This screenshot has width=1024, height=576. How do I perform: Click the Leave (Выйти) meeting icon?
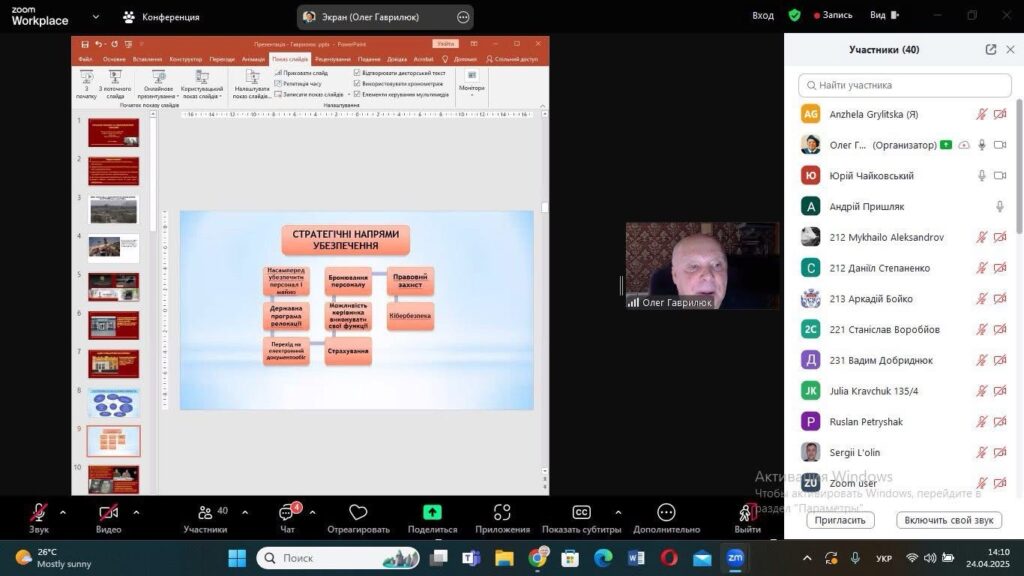coord(747,513)
